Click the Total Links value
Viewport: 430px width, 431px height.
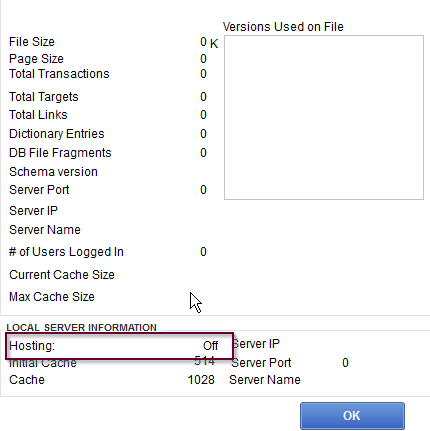coord(203,115)
